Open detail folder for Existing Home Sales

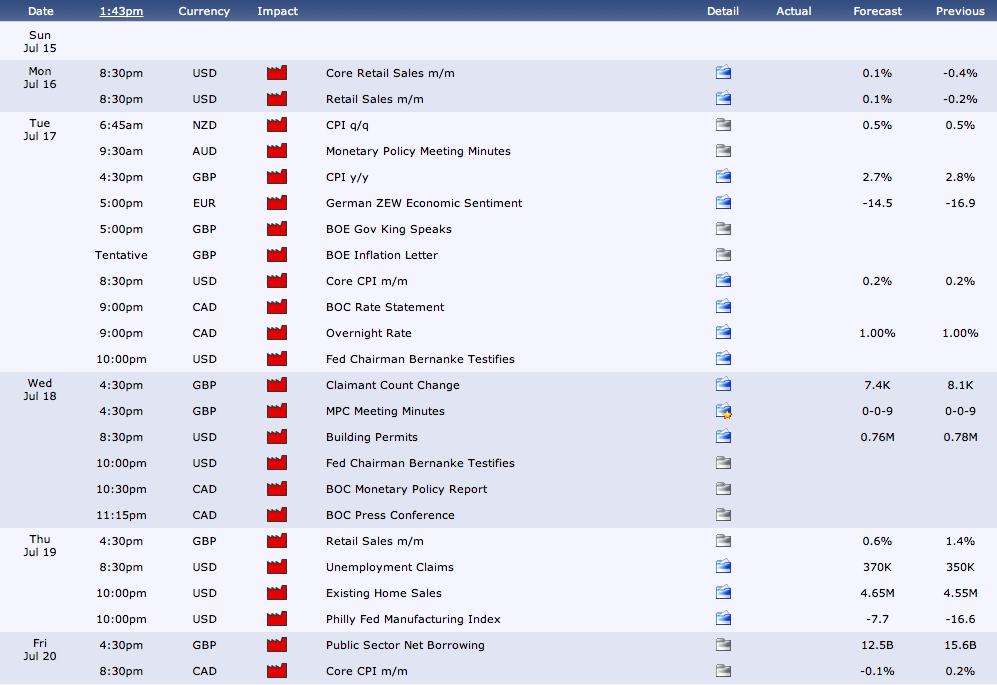723,593
